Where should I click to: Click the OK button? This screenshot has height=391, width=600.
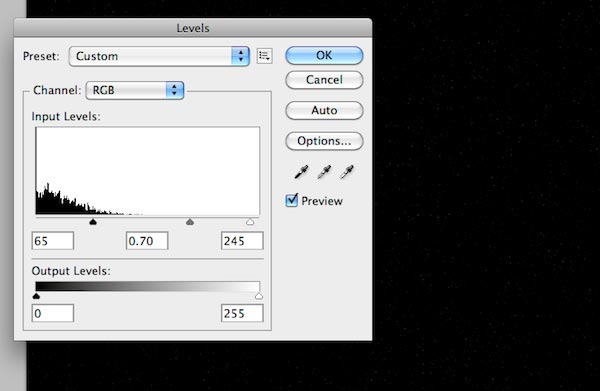click(x=324, y=55)
